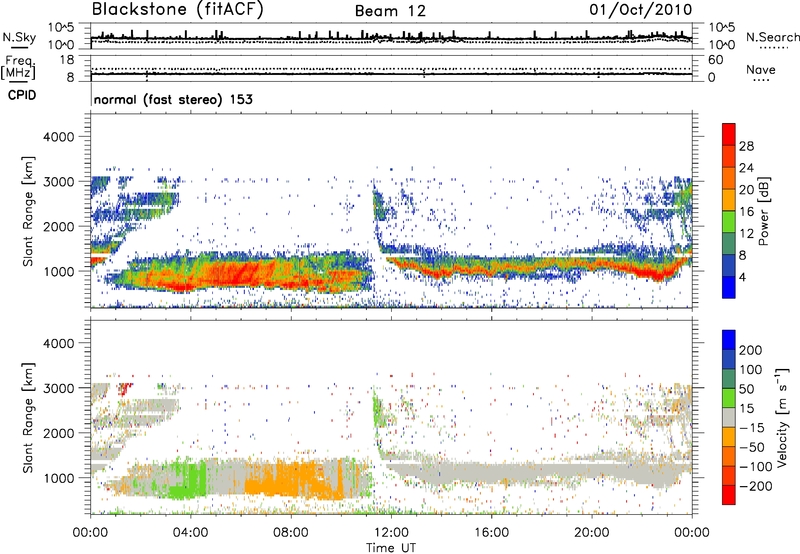Viewport: 800px width, 554px height.
Task: Click the red top segment of Power colorbar
Action: pos(729,134)
